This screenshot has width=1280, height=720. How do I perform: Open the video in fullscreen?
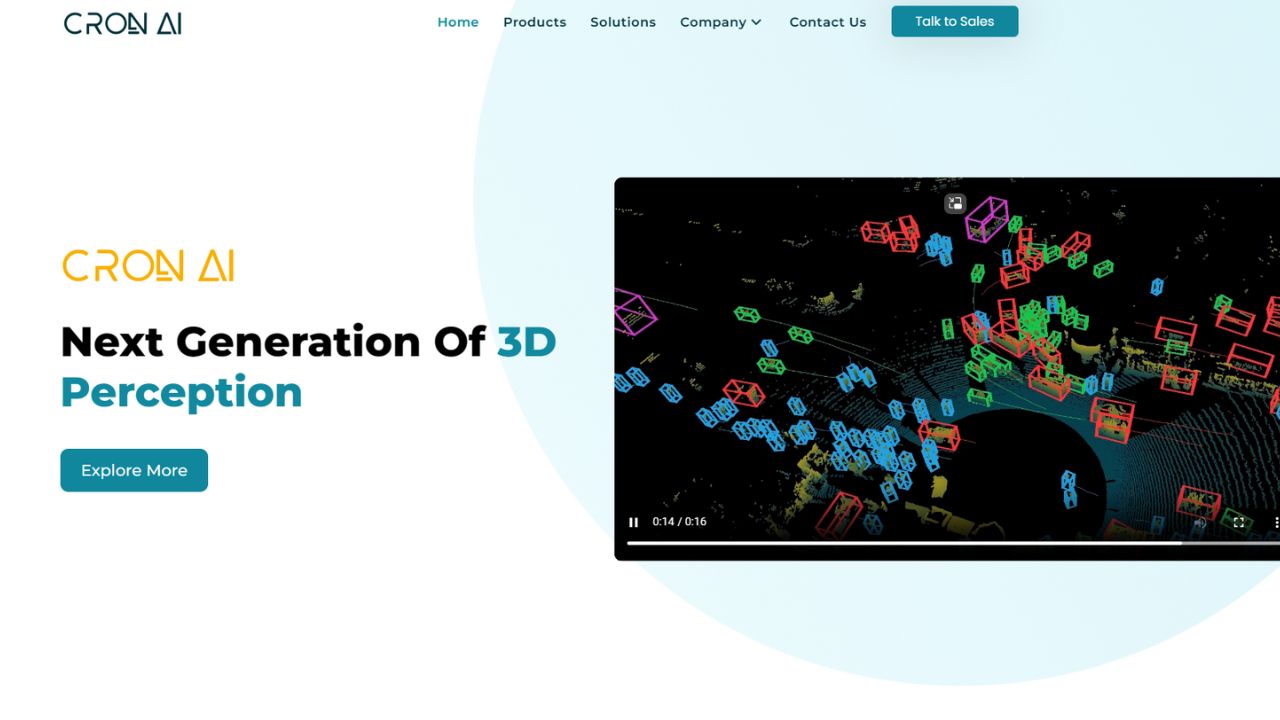[1238, 522]
